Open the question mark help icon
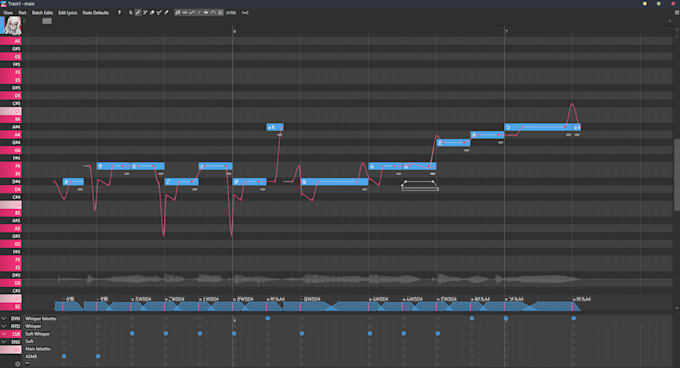This screenshot has width=680, height=368. point(119,13)
